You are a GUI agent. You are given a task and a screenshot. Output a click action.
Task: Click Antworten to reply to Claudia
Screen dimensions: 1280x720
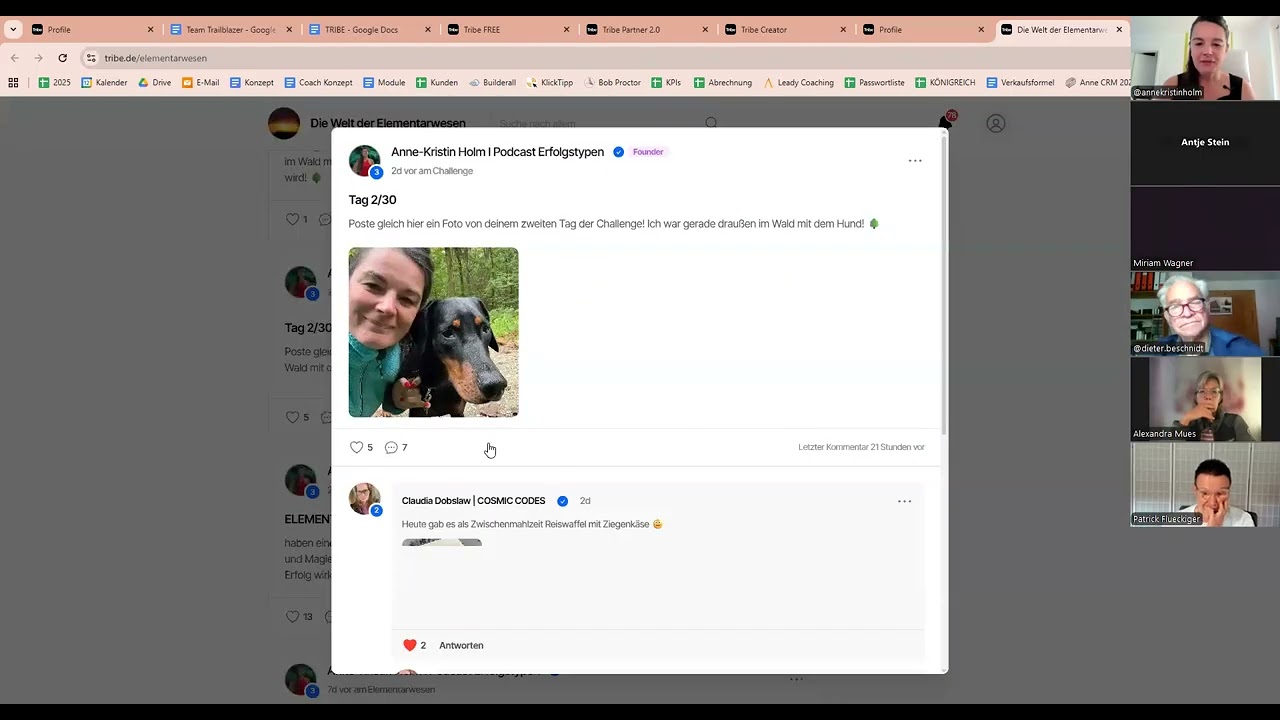click(461, 645)
